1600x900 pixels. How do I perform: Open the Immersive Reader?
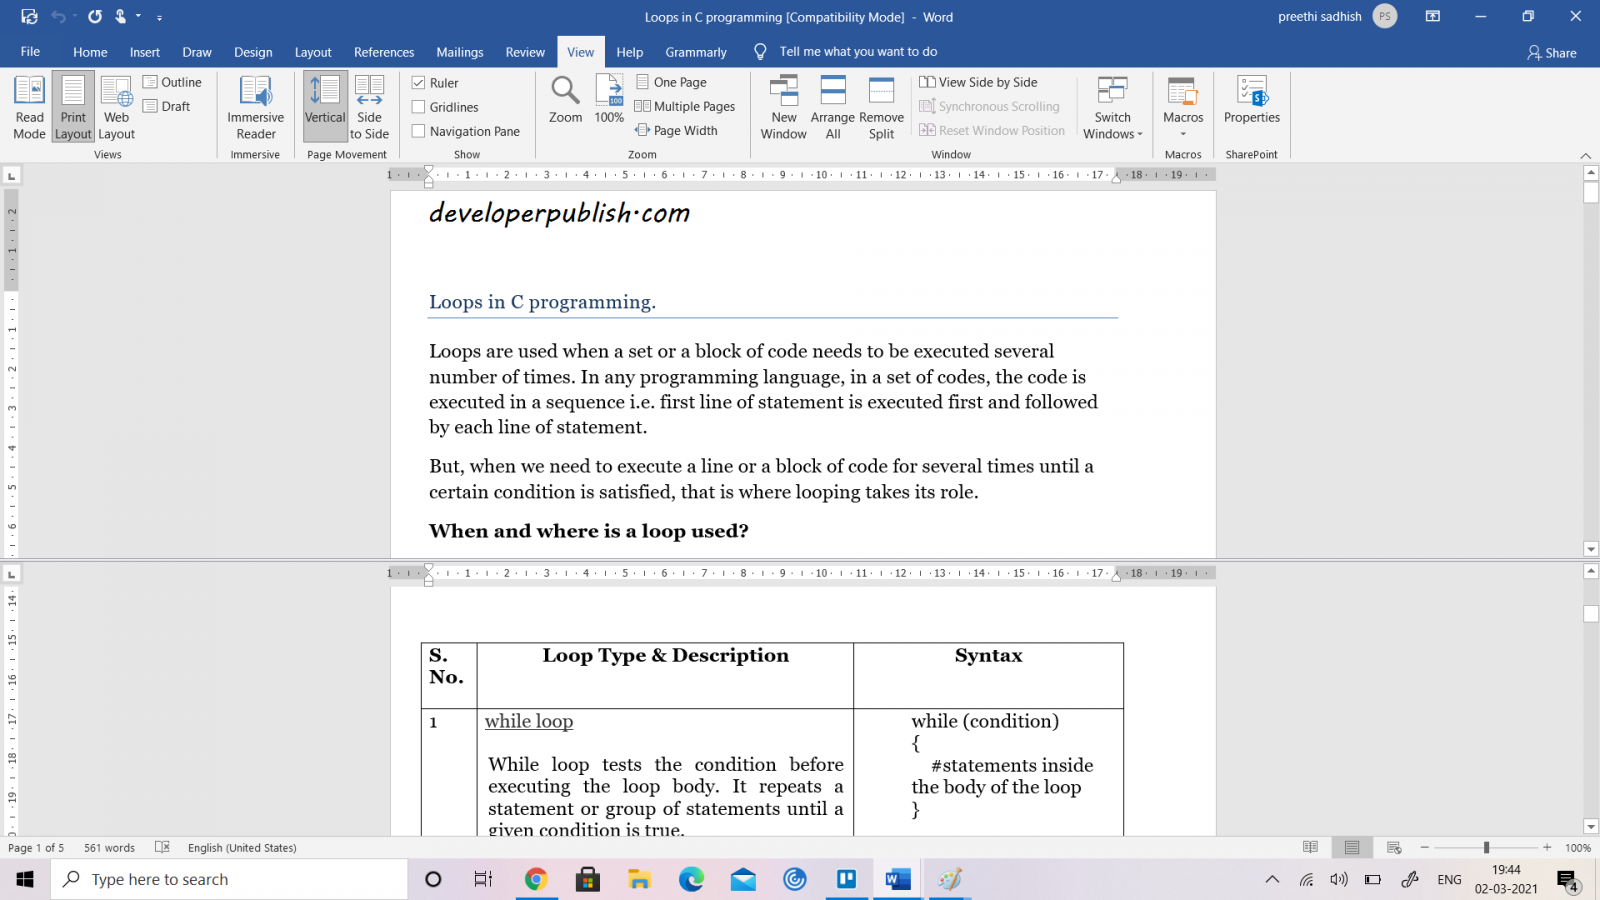click(255, 105)
